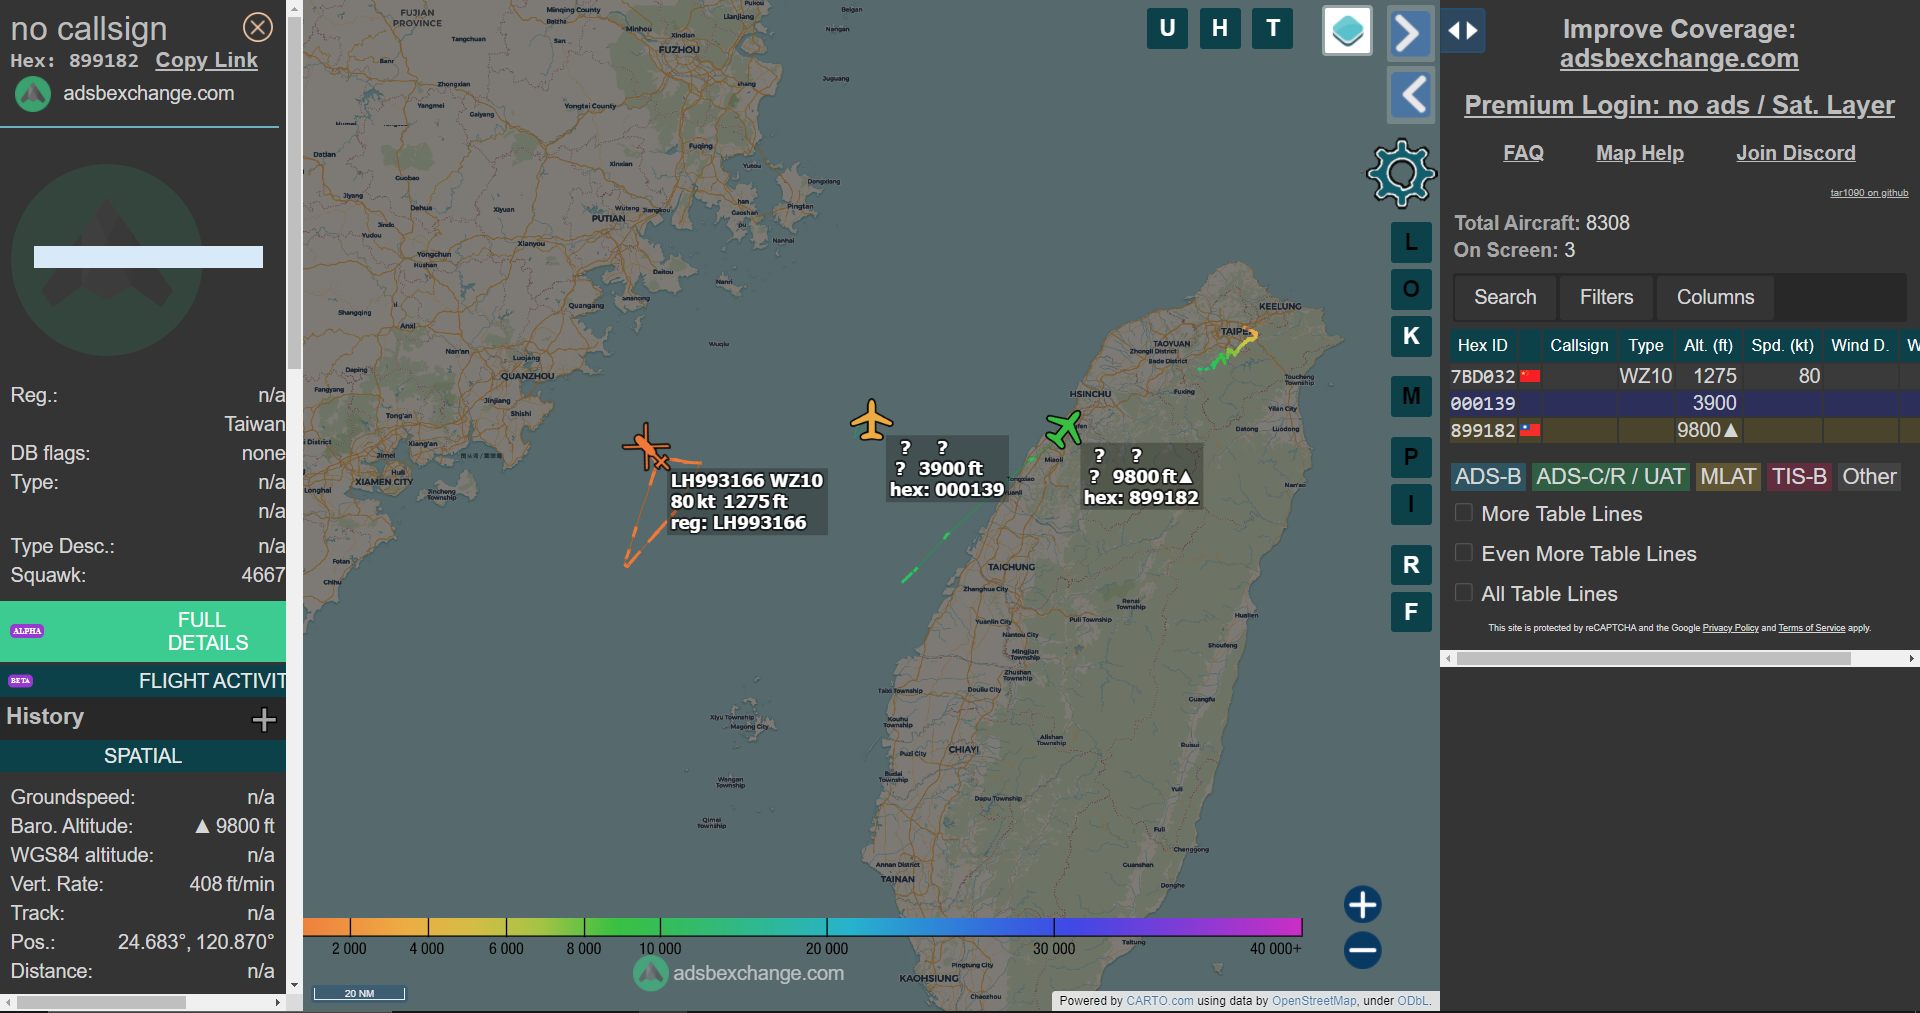Click the H map toggle button
The height and width of the screenshot is (1013, 1920).
1220,28
